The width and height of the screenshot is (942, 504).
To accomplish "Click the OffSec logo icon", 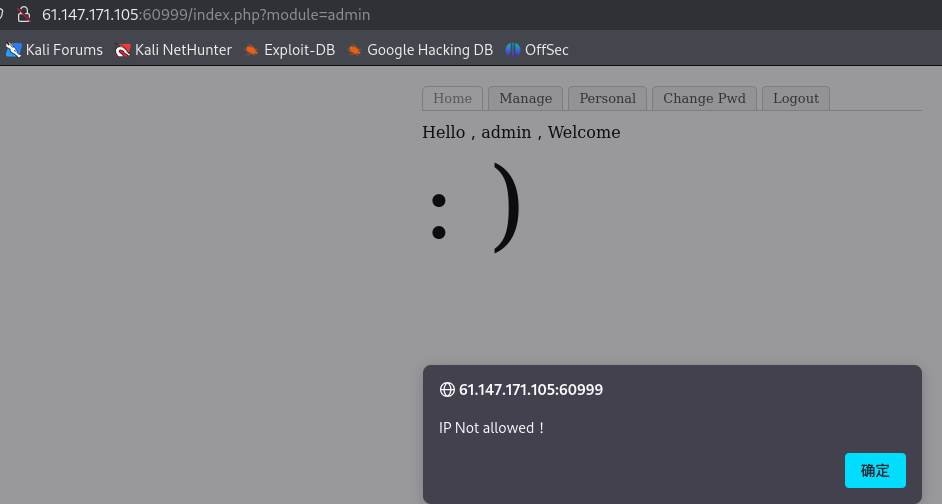I will tap(512, 50).
